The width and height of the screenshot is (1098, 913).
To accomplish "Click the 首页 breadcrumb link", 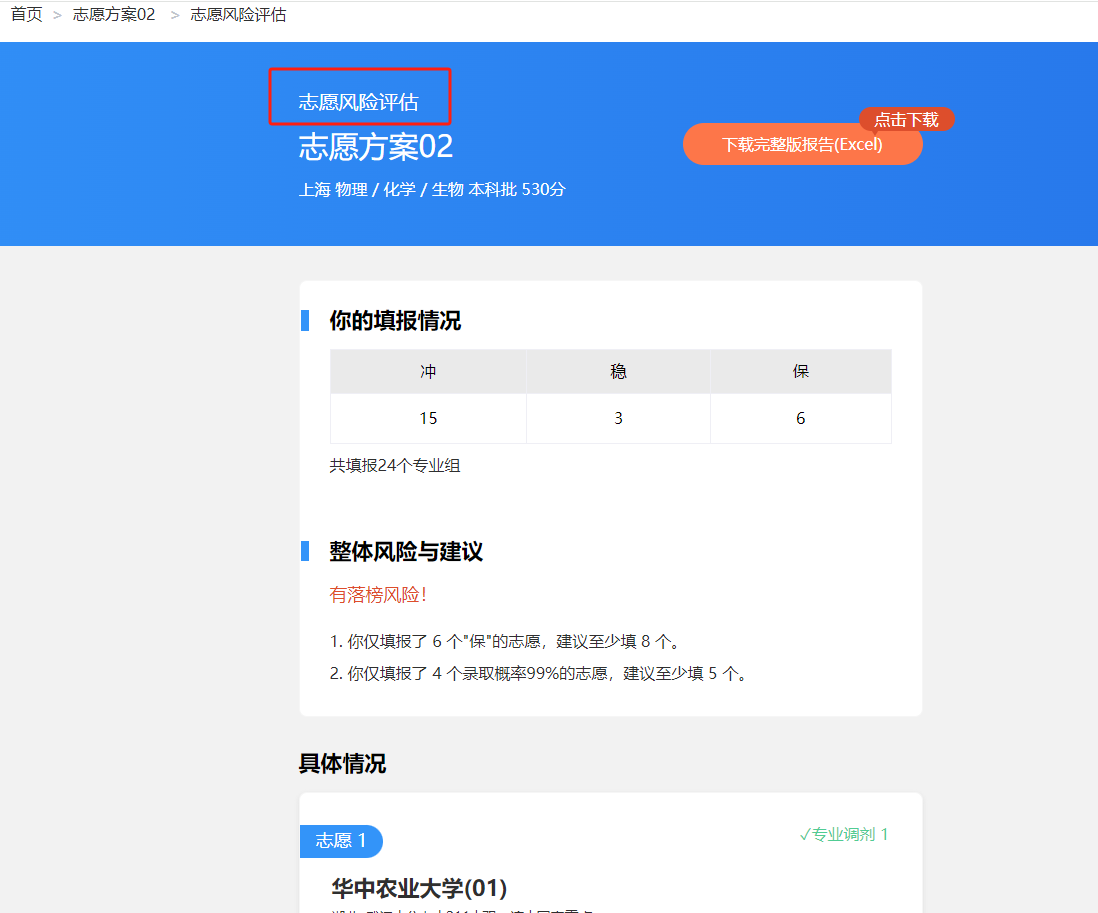I will 27,15.
